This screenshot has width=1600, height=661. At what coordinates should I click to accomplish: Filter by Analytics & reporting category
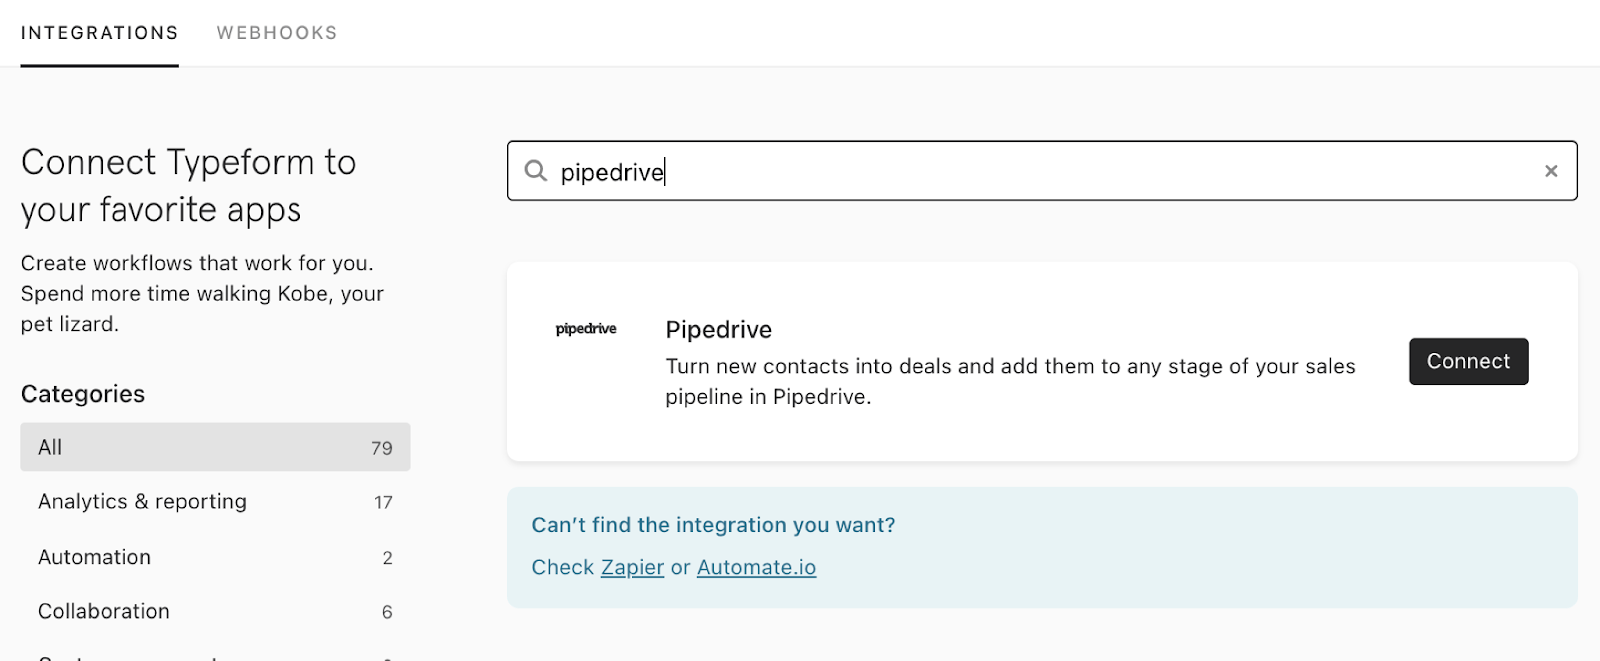coord(142,501)
